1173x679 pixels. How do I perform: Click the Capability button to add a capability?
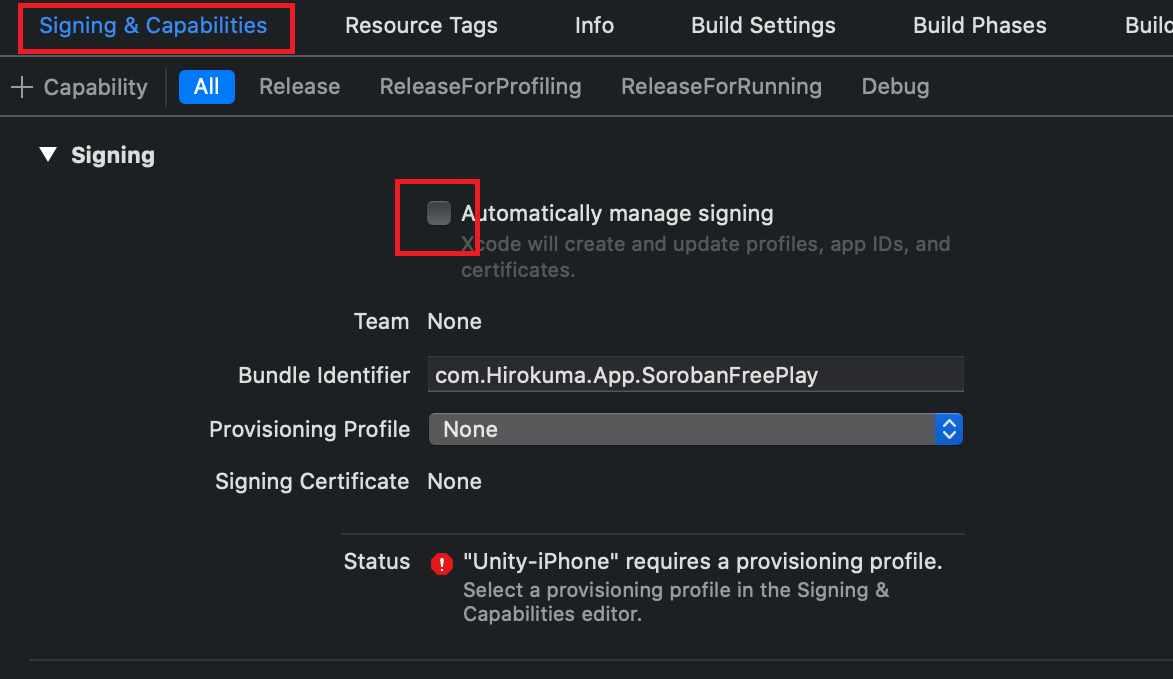click(80, 87)
